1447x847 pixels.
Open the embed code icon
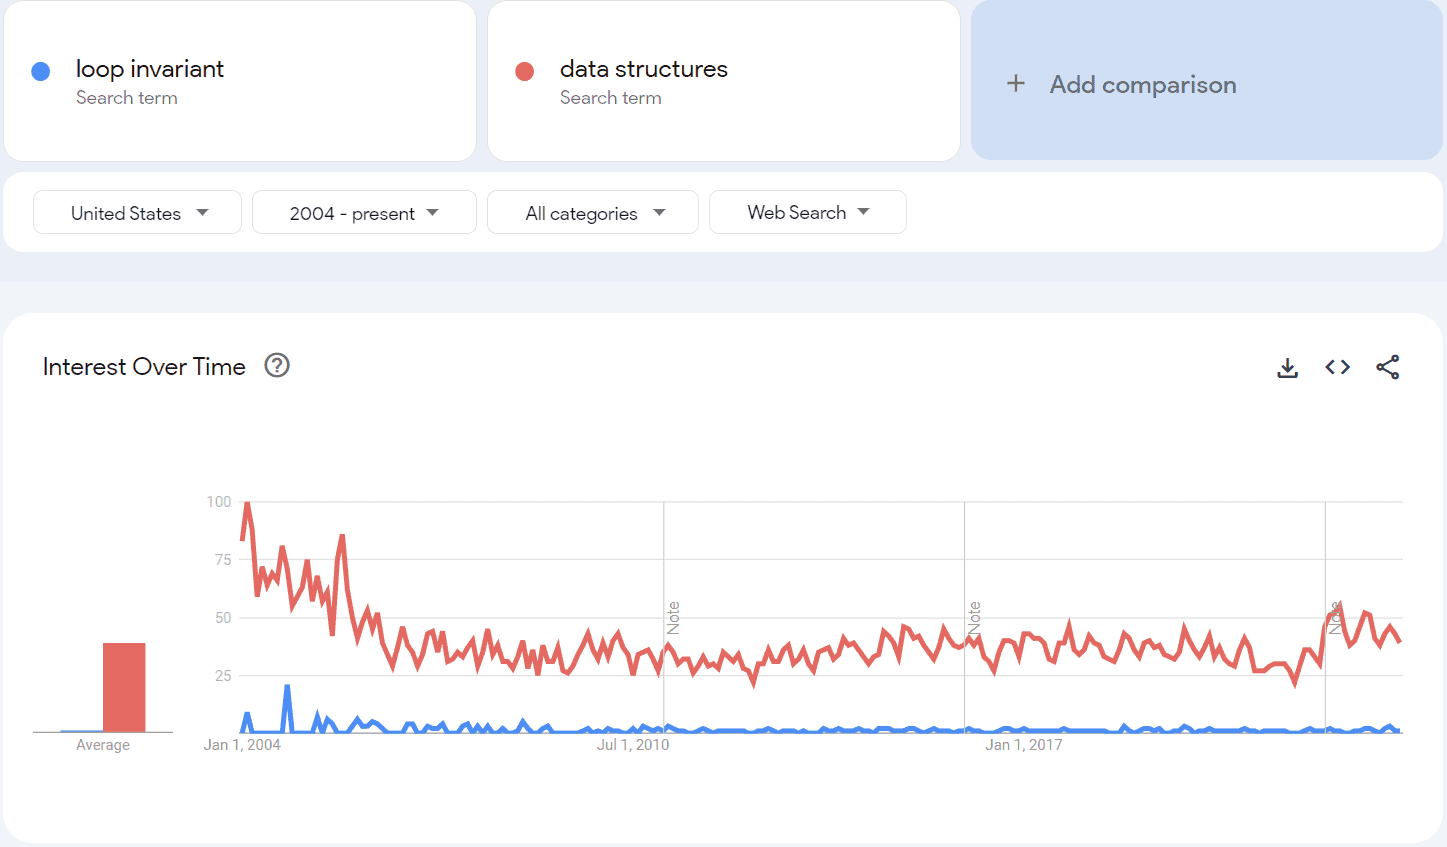pos(1337,367)
